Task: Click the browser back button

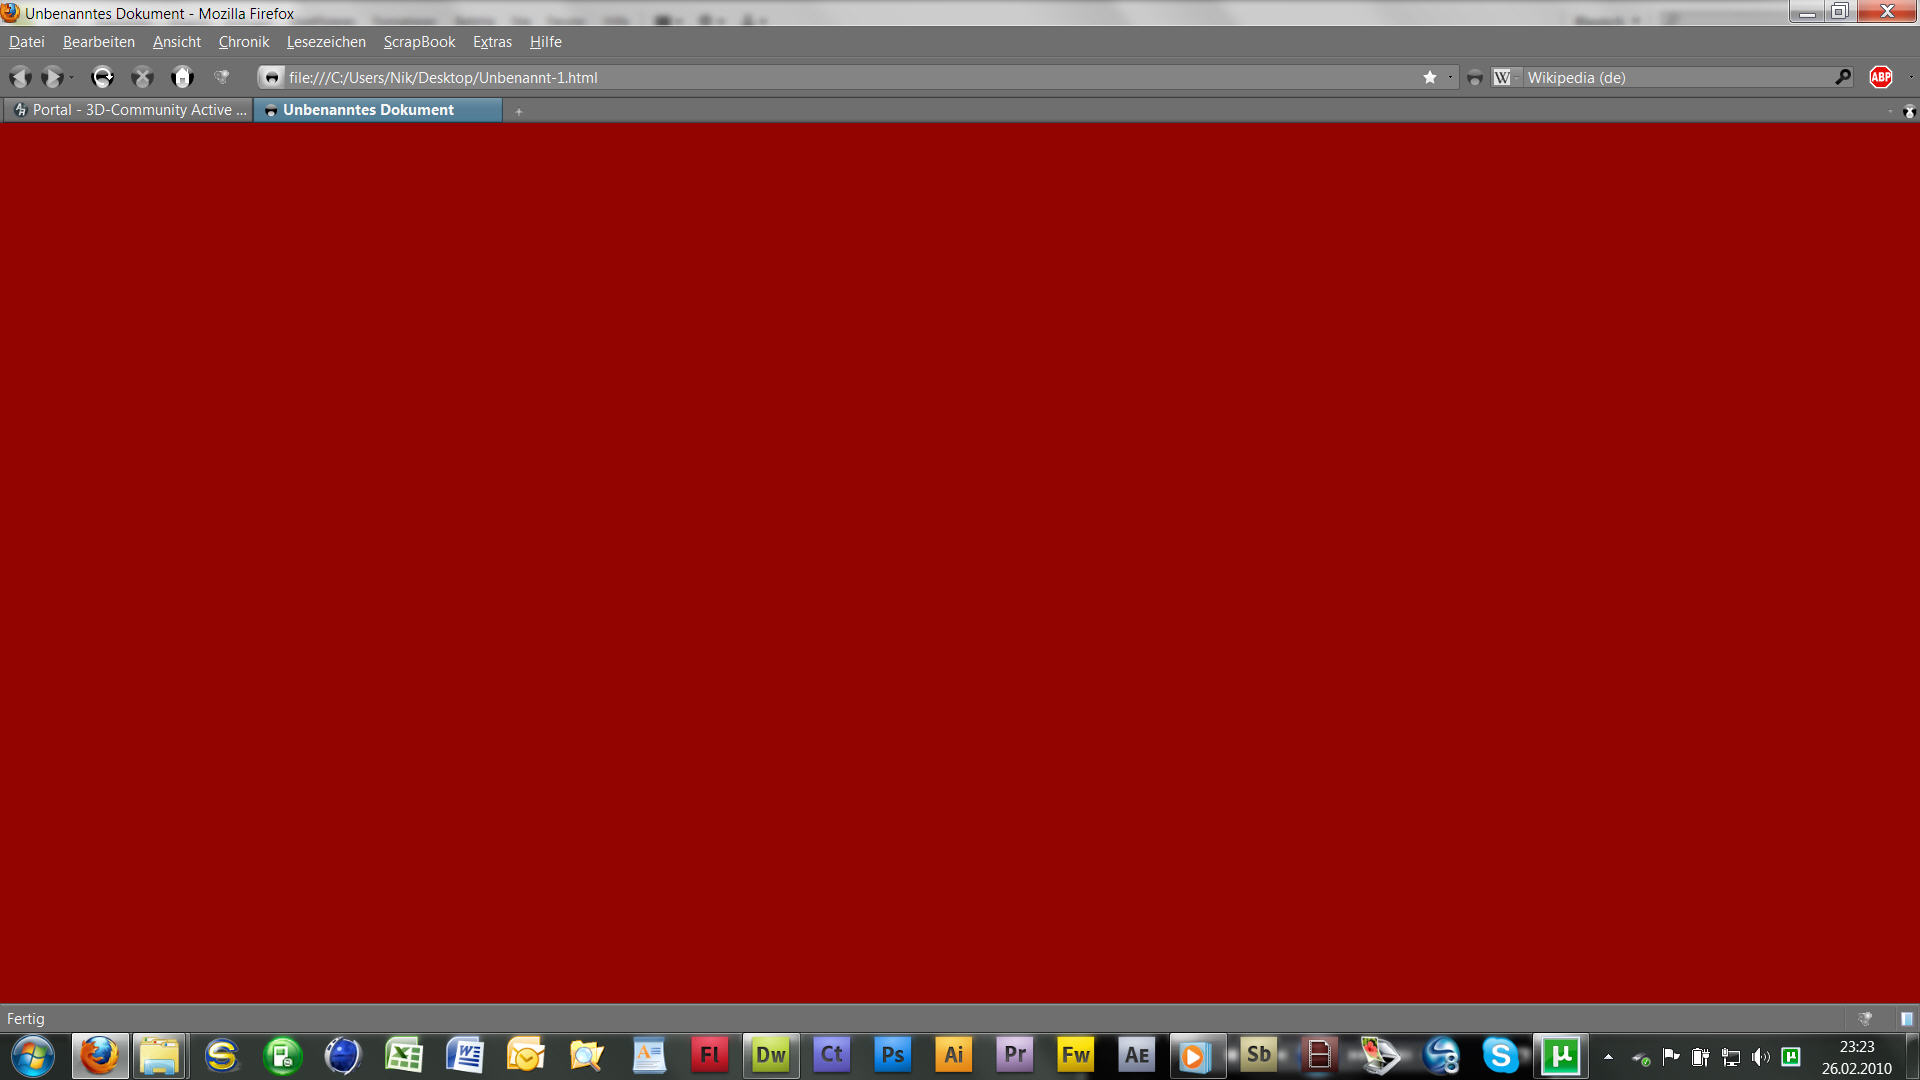Action: (x=20, y=77)
